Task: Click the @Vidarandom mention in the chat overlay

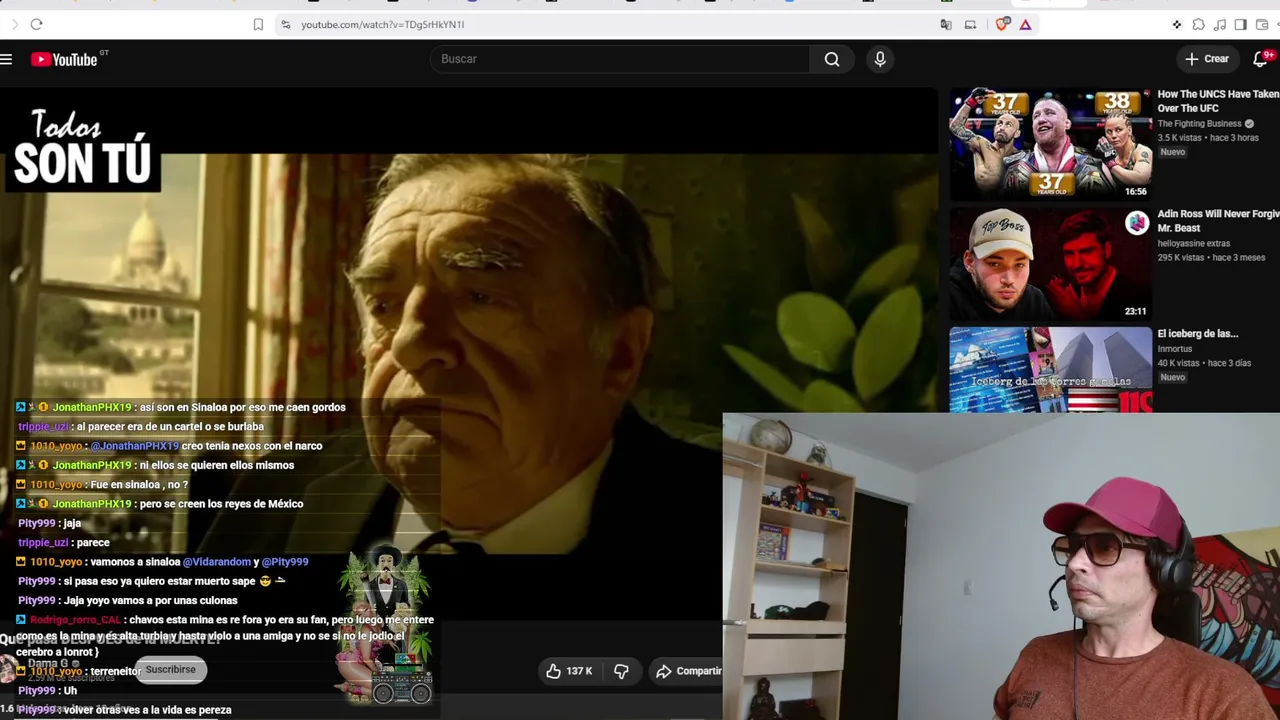Action: (217, 562)
